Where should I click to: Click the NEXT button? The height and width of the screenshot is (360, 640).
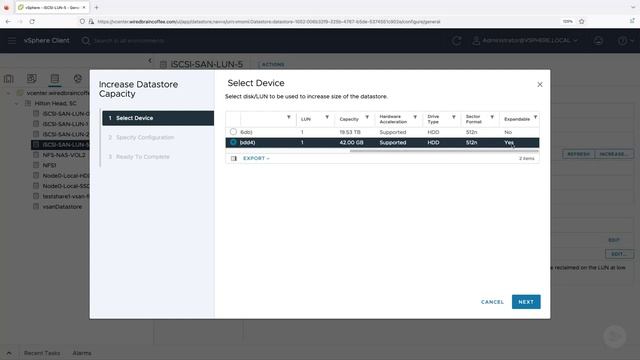click(x=526, y=302)
